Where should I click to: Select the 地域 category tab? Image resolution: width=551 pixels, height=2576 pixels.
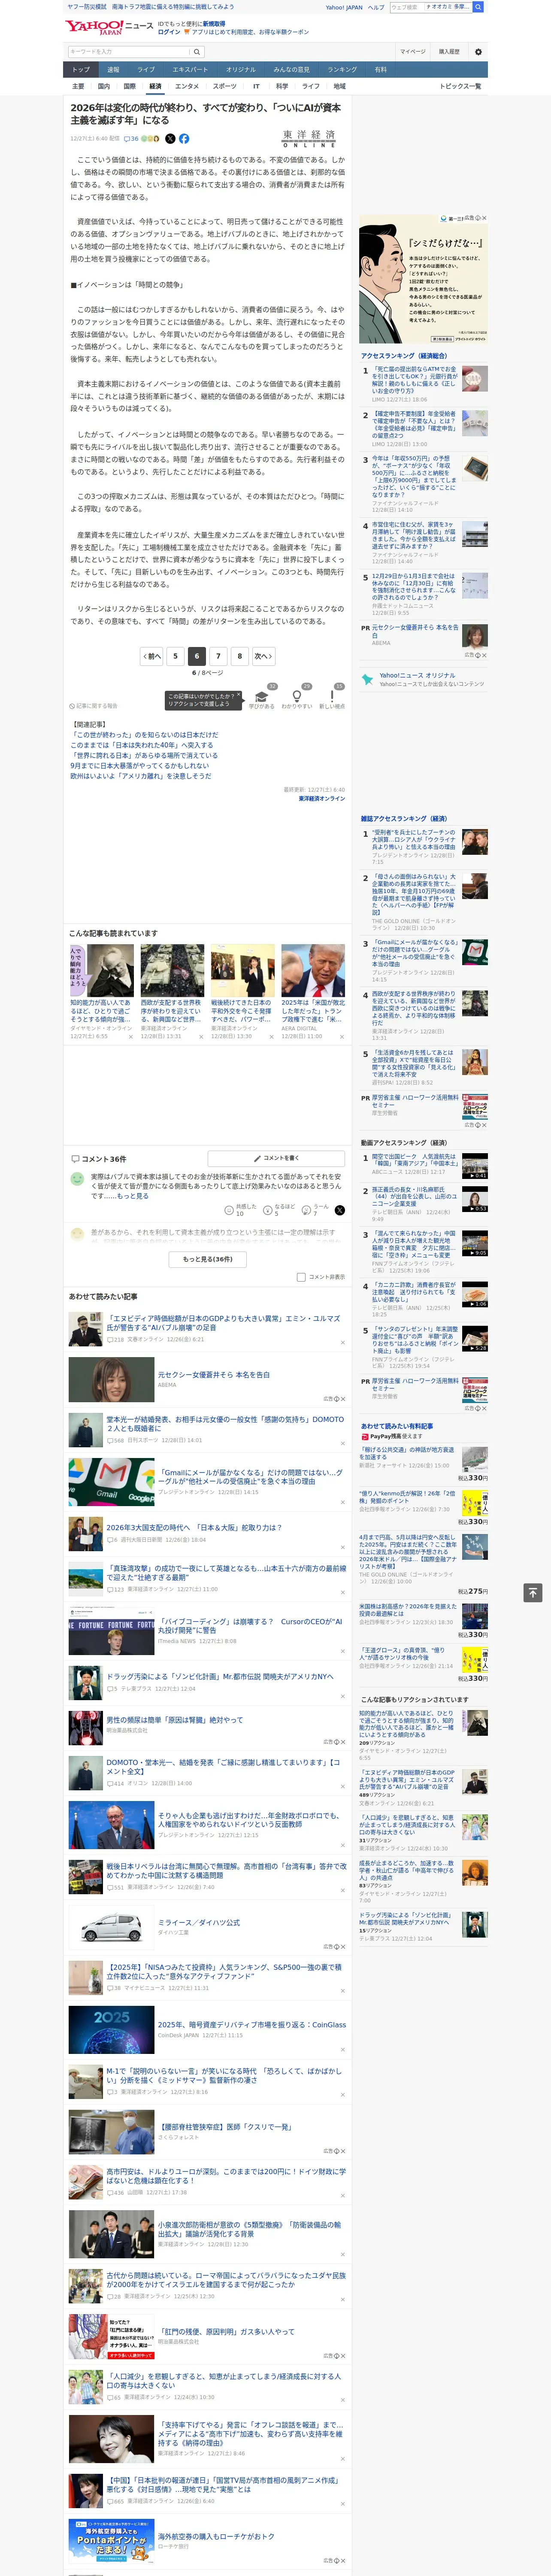339,86
